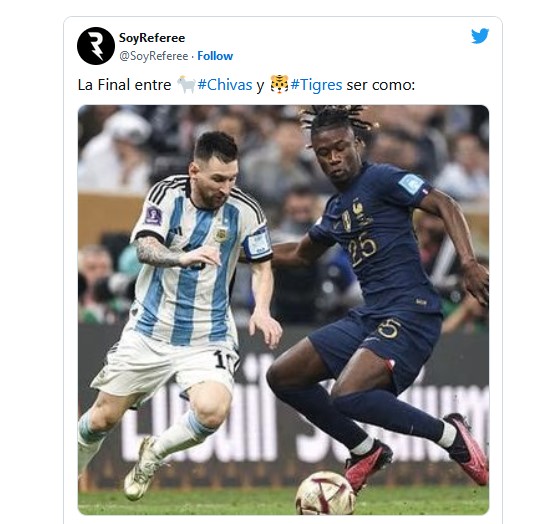Follow the SoyReferee account
Viewport: 548px width, 524px height.
pyautogui.click(x=215, y=56)
